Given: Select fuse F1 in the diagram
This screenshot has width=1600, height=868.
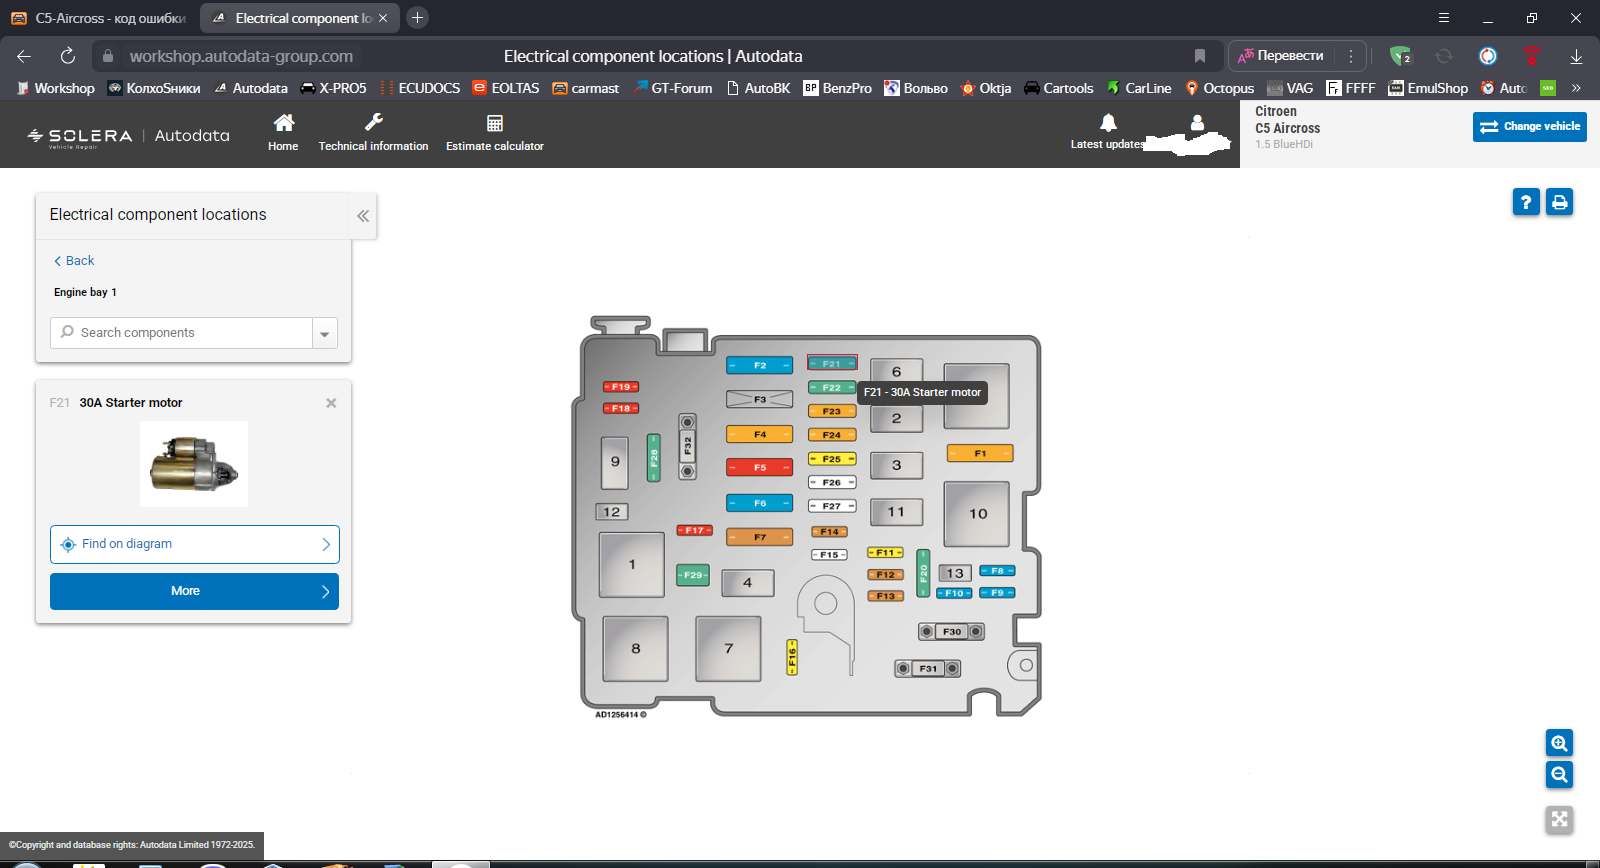Looking at the screenshot, I should [x=980, y=453].
